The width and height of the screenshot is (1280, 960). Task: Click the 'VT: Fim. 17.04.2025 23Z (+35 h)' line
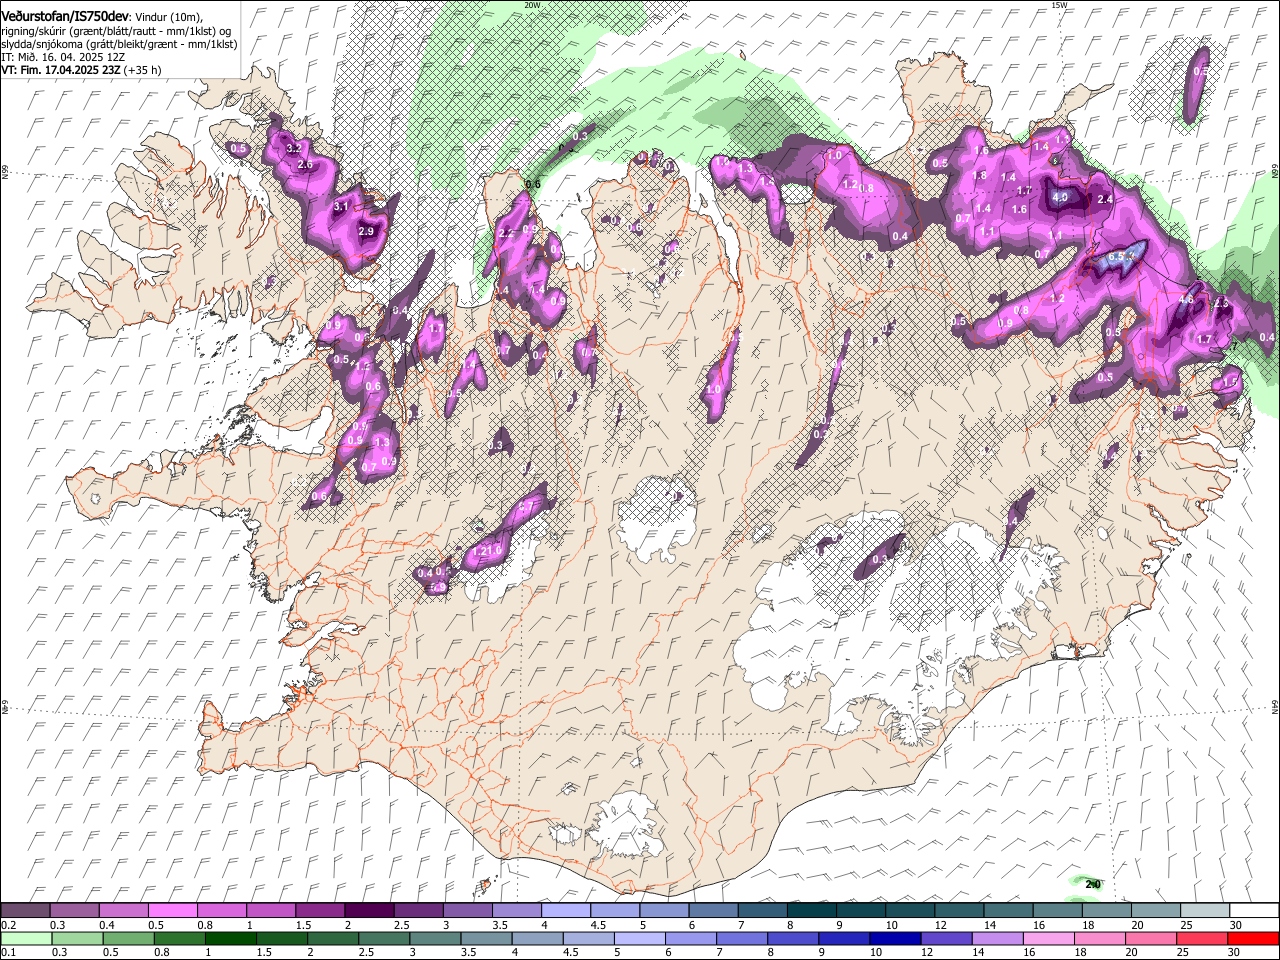coord(81,71)
